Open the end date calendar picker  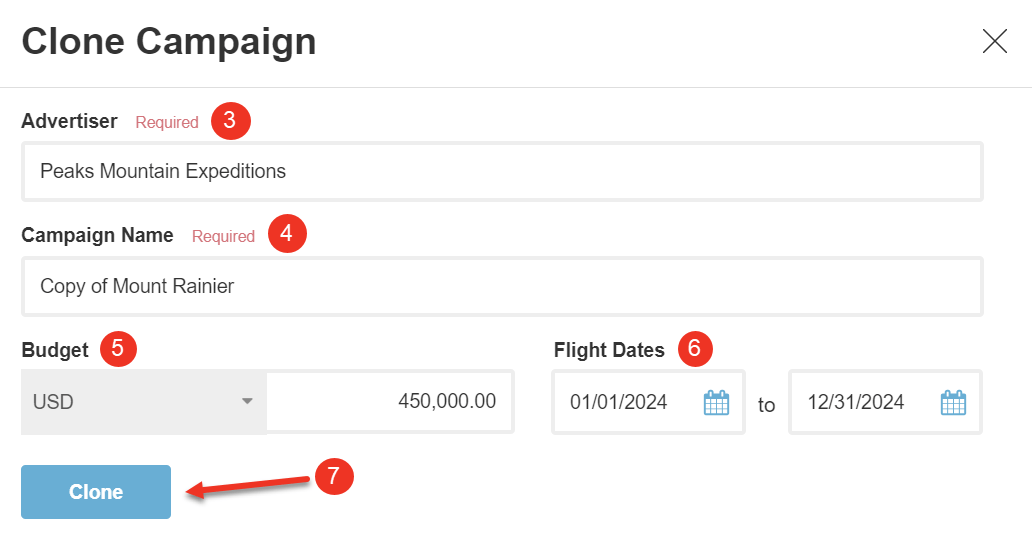(953, 403)
